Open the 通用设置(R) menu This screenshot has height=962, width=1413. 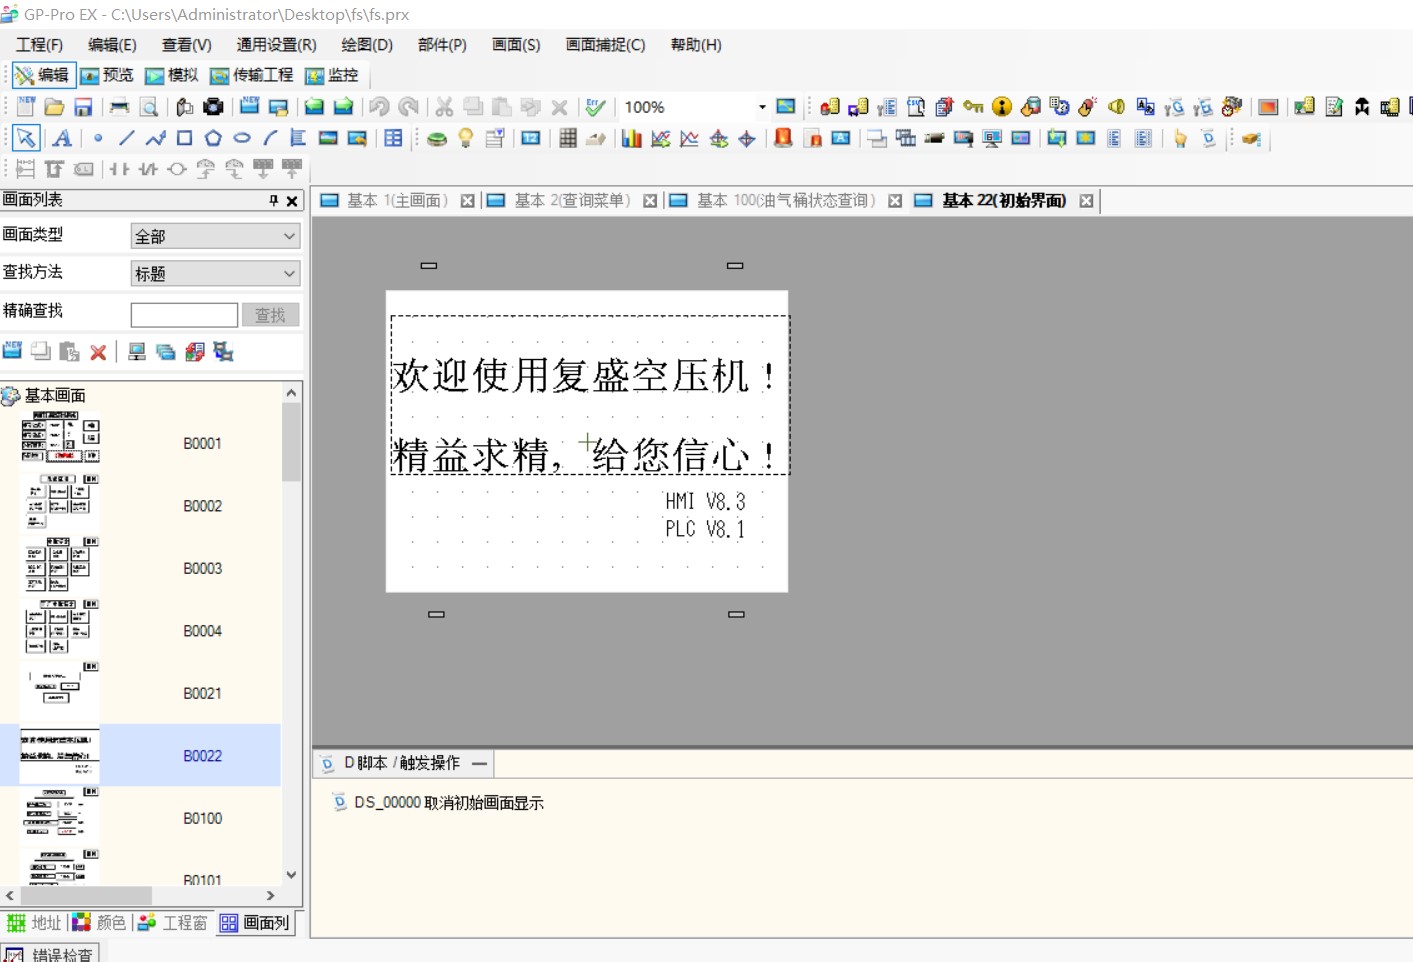(x=276, y=45)
